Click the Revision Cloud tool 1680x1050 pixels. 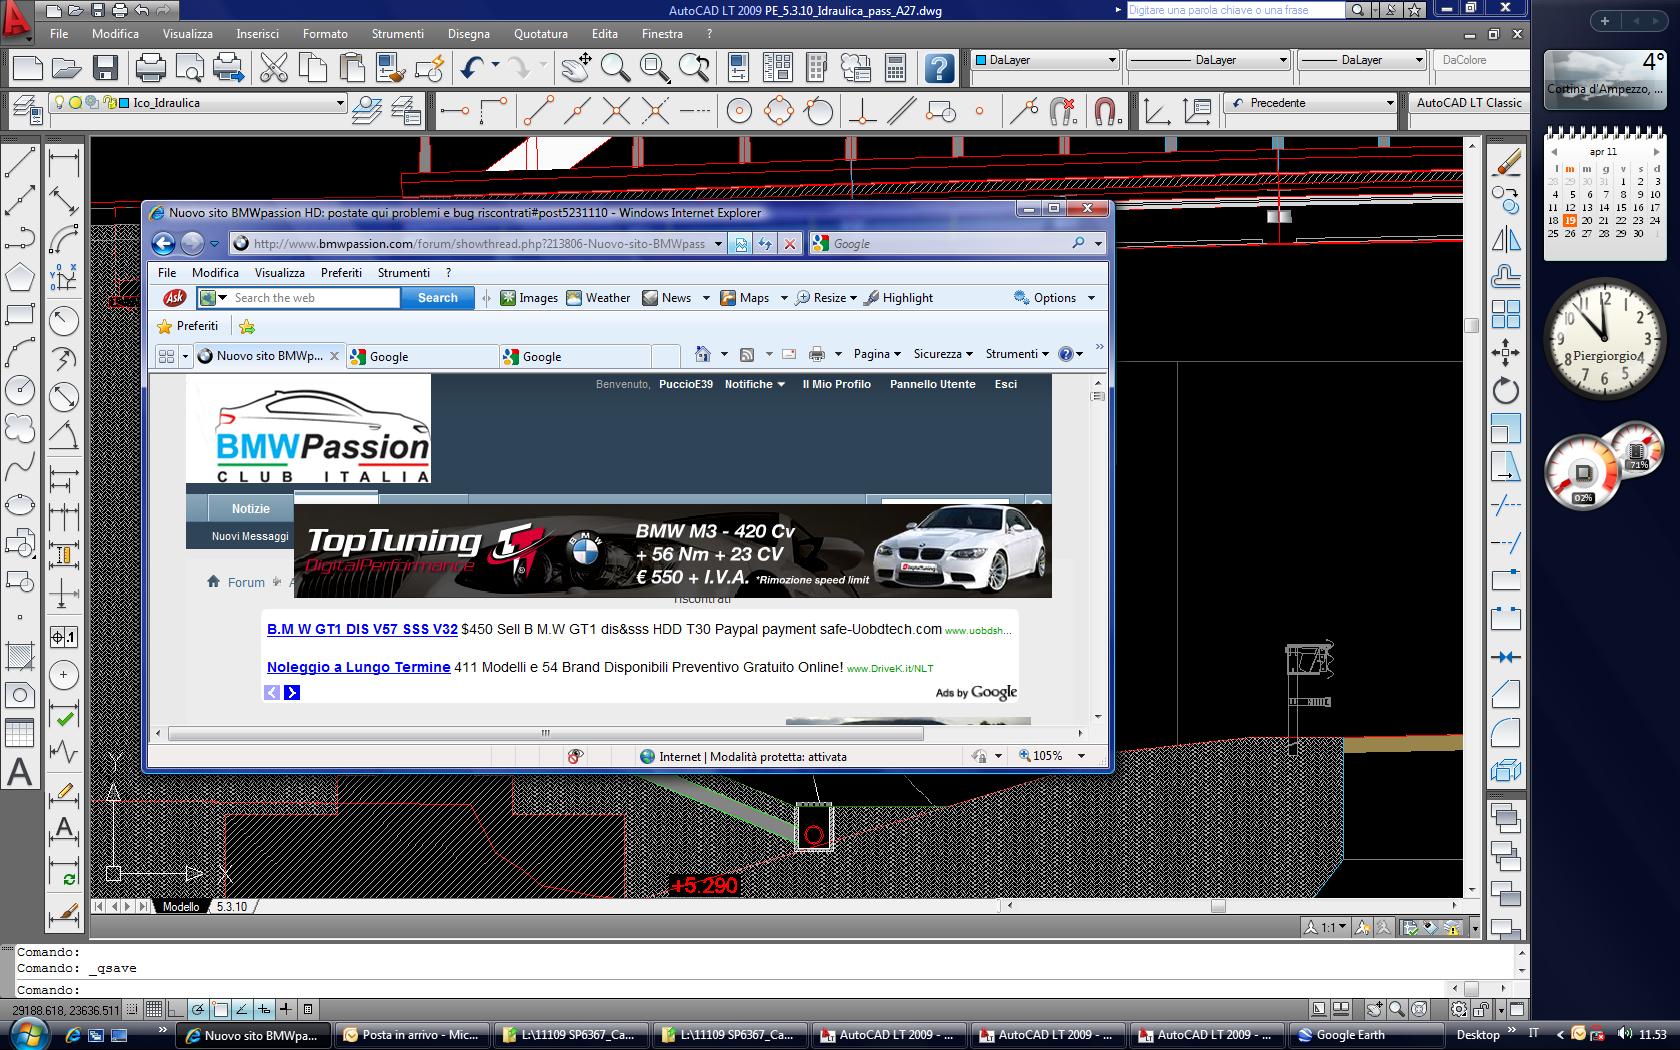coord(20,428)
